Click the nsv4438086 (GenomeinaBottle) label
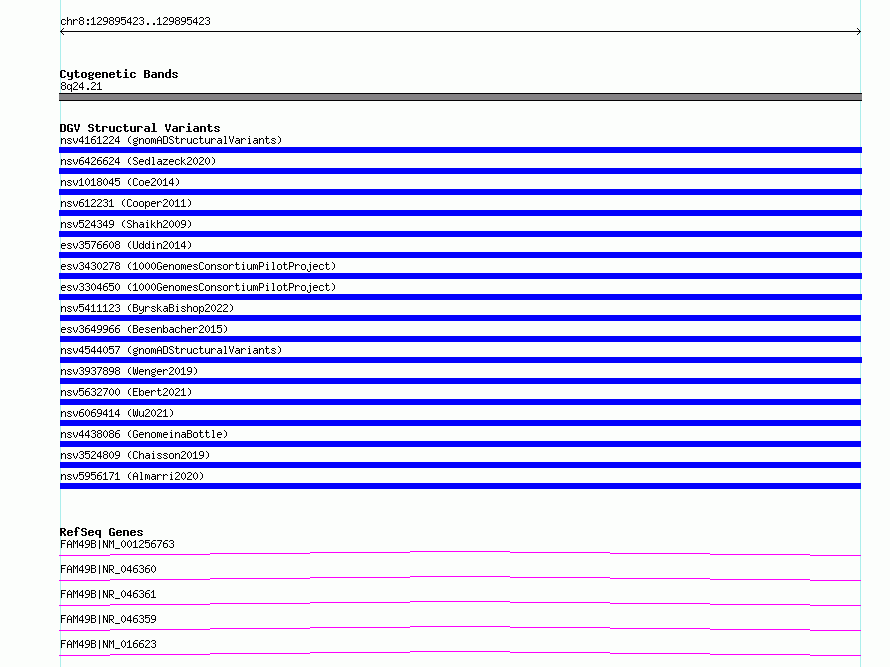The width and height of the screenshot is (890, 667). (144, 434)
